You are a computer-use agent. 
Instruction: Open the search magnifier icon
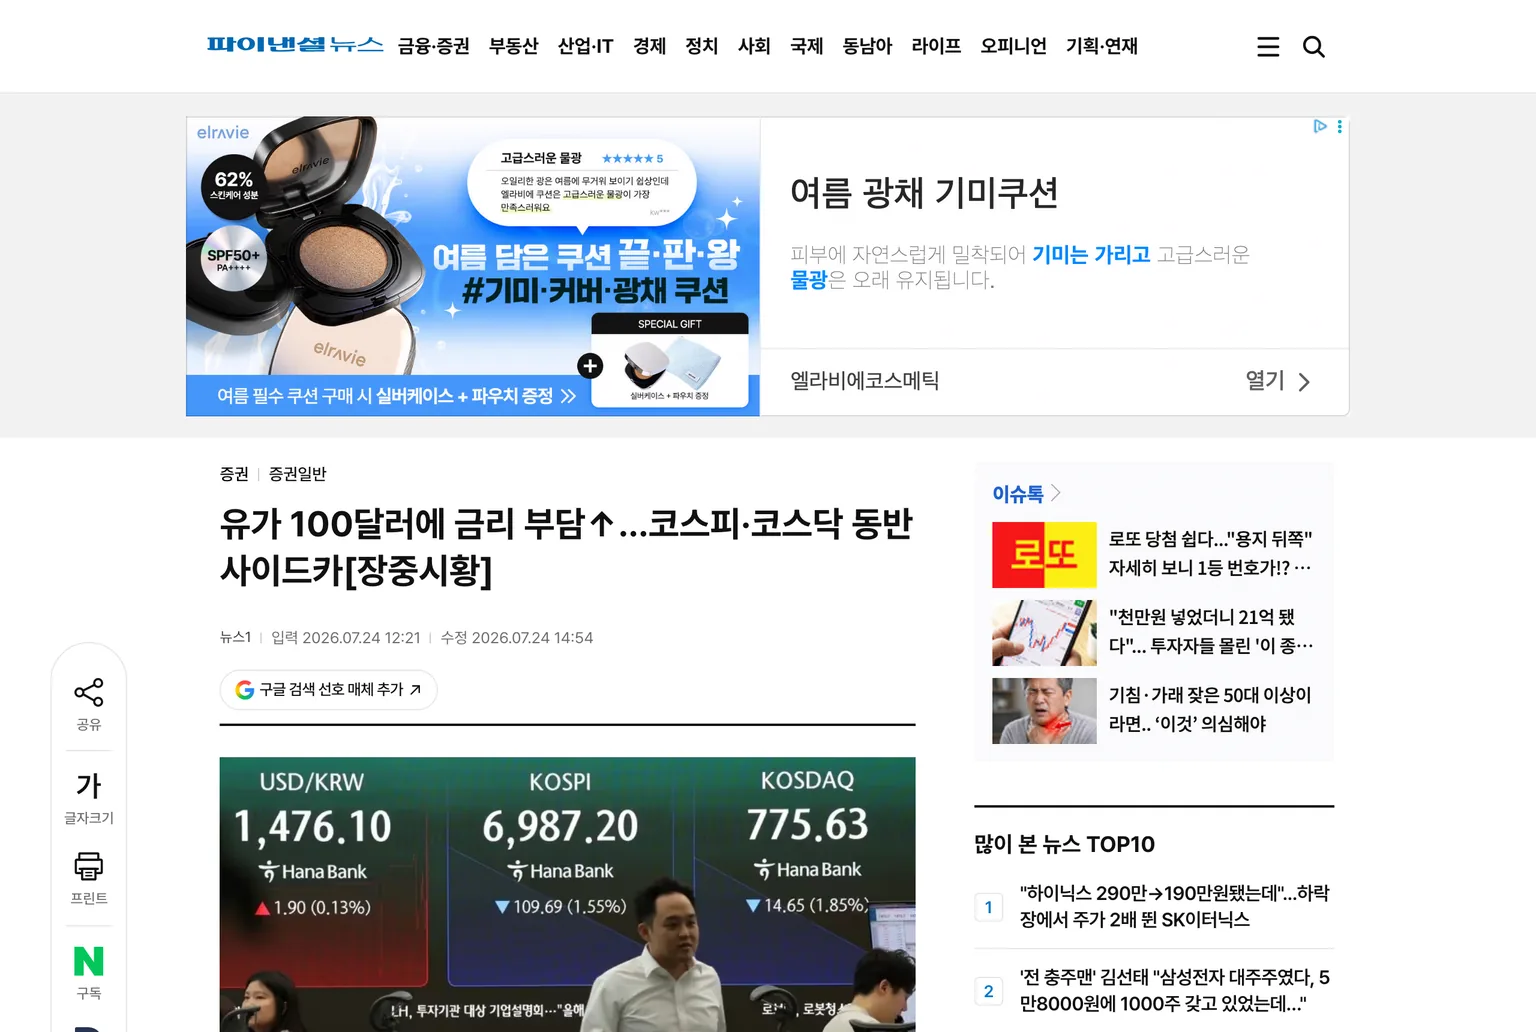point(1314,47)
